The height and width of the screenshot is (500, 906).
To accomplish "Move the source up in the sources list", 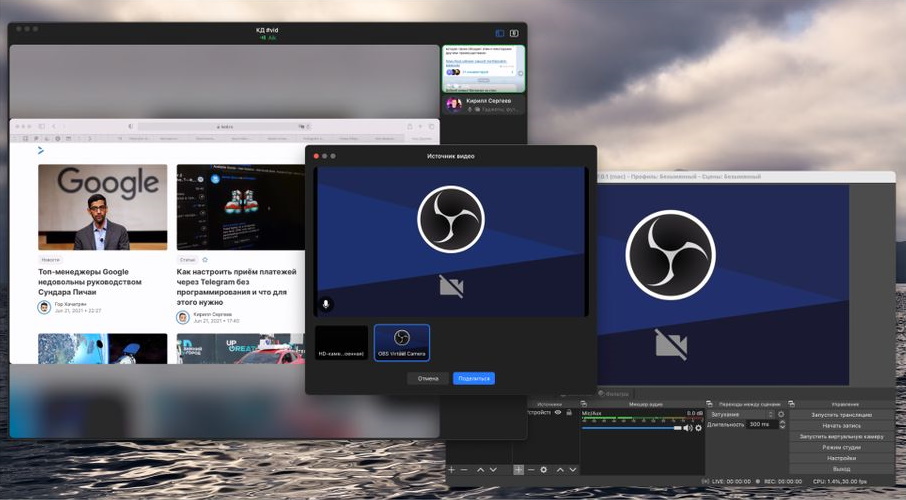I will pos(560,470).
